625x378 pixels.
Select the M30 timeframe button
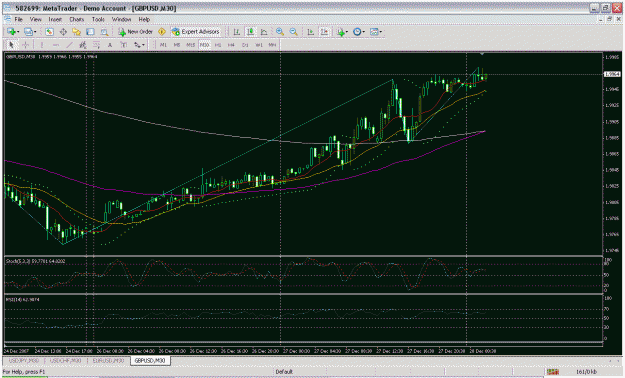[204, 45]
